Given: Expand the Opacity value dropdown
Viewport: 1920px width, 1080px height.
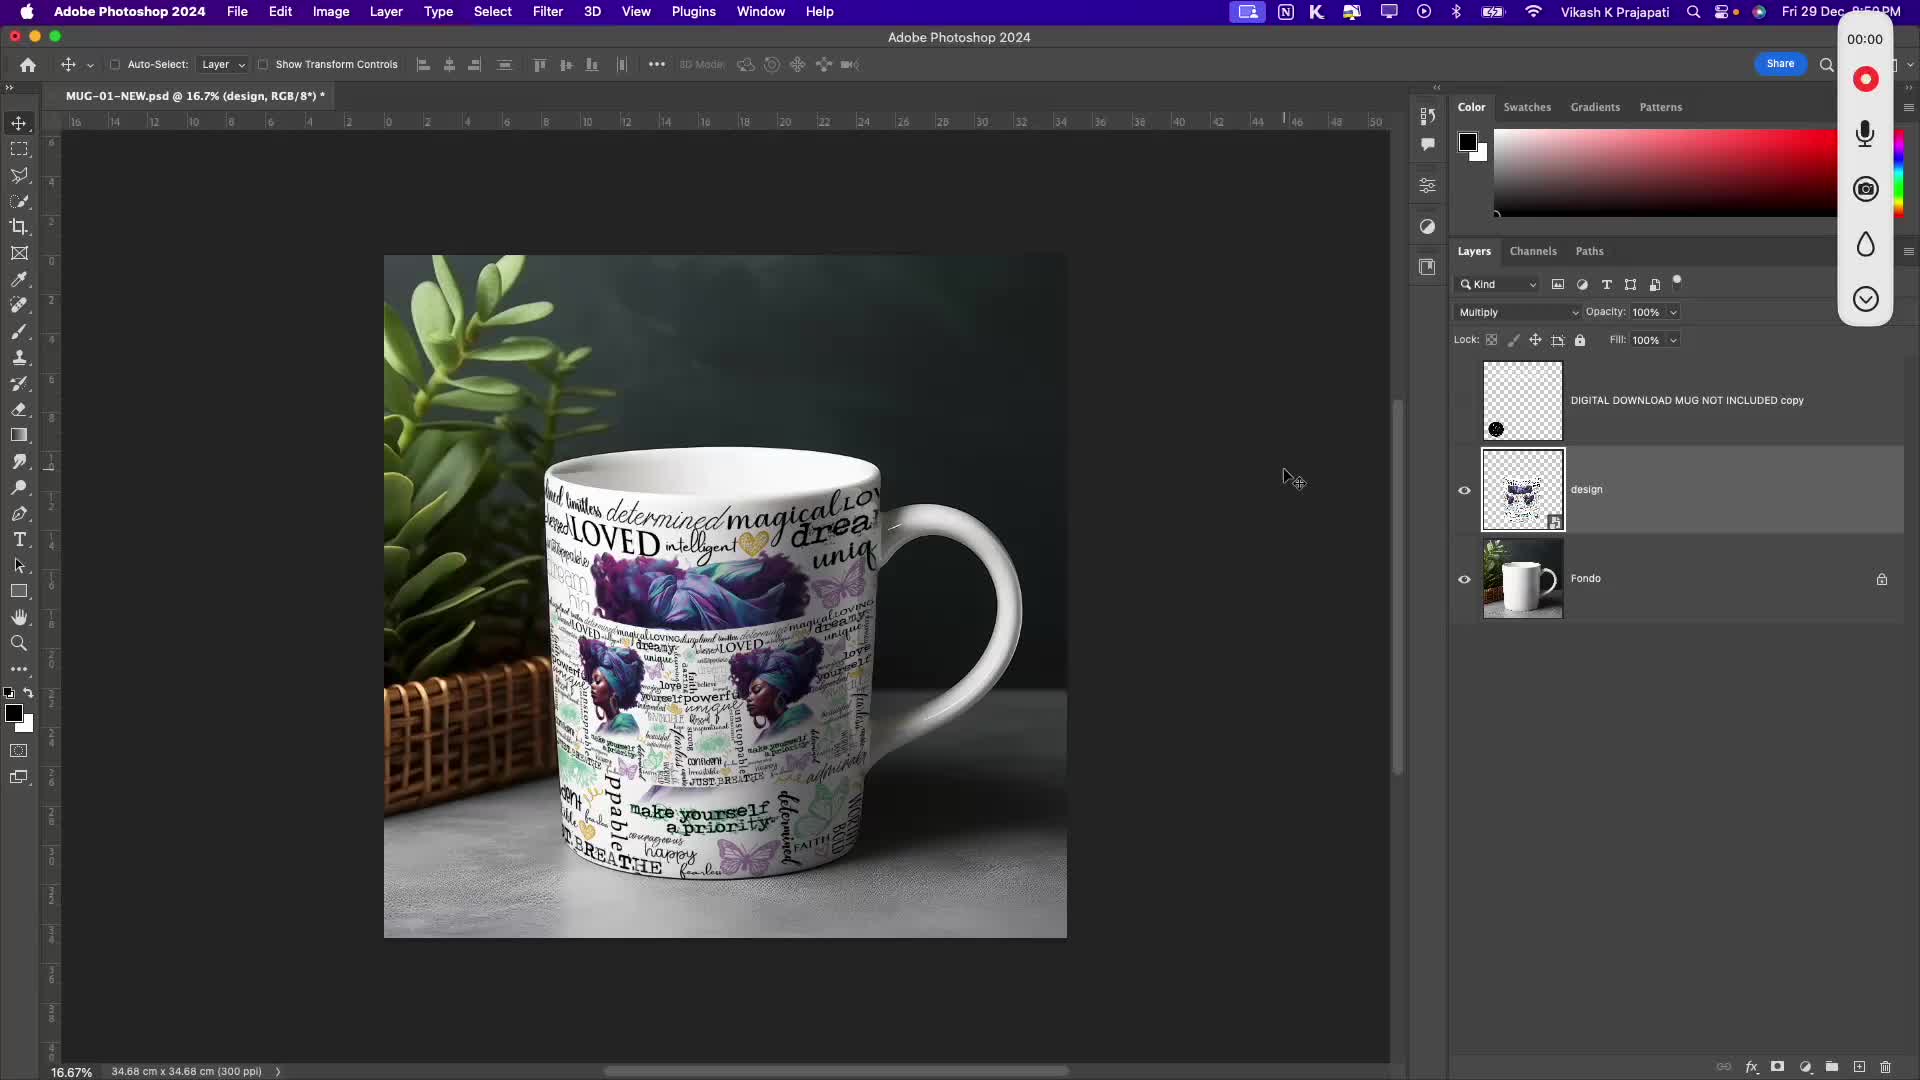Looking at the screenshot, I should tap(1673, 312).
